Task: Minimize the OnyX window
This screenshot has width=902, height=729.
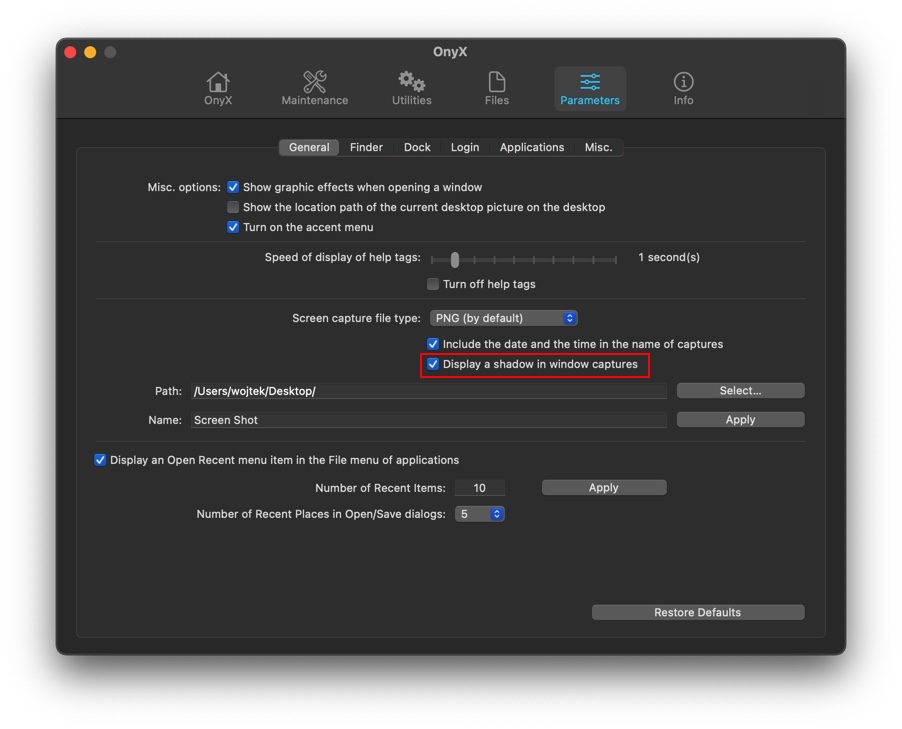Action: point(90,52)
